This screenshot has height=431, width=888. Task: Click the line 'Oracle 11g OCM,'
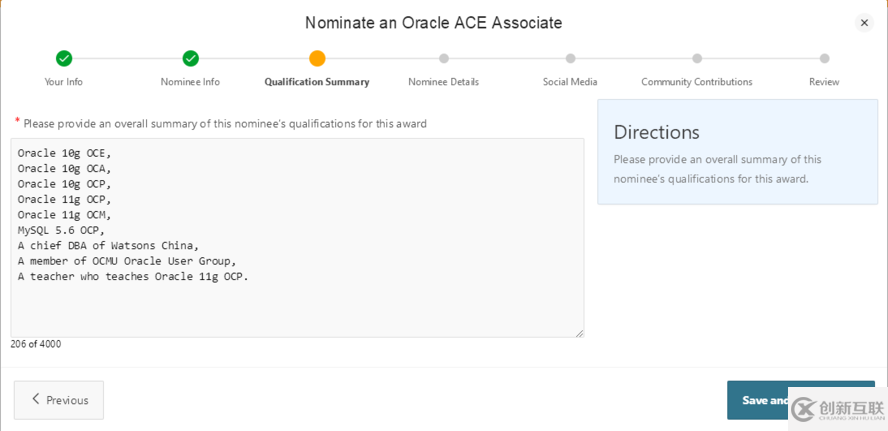pyautogui.click(x=64, y=215)
